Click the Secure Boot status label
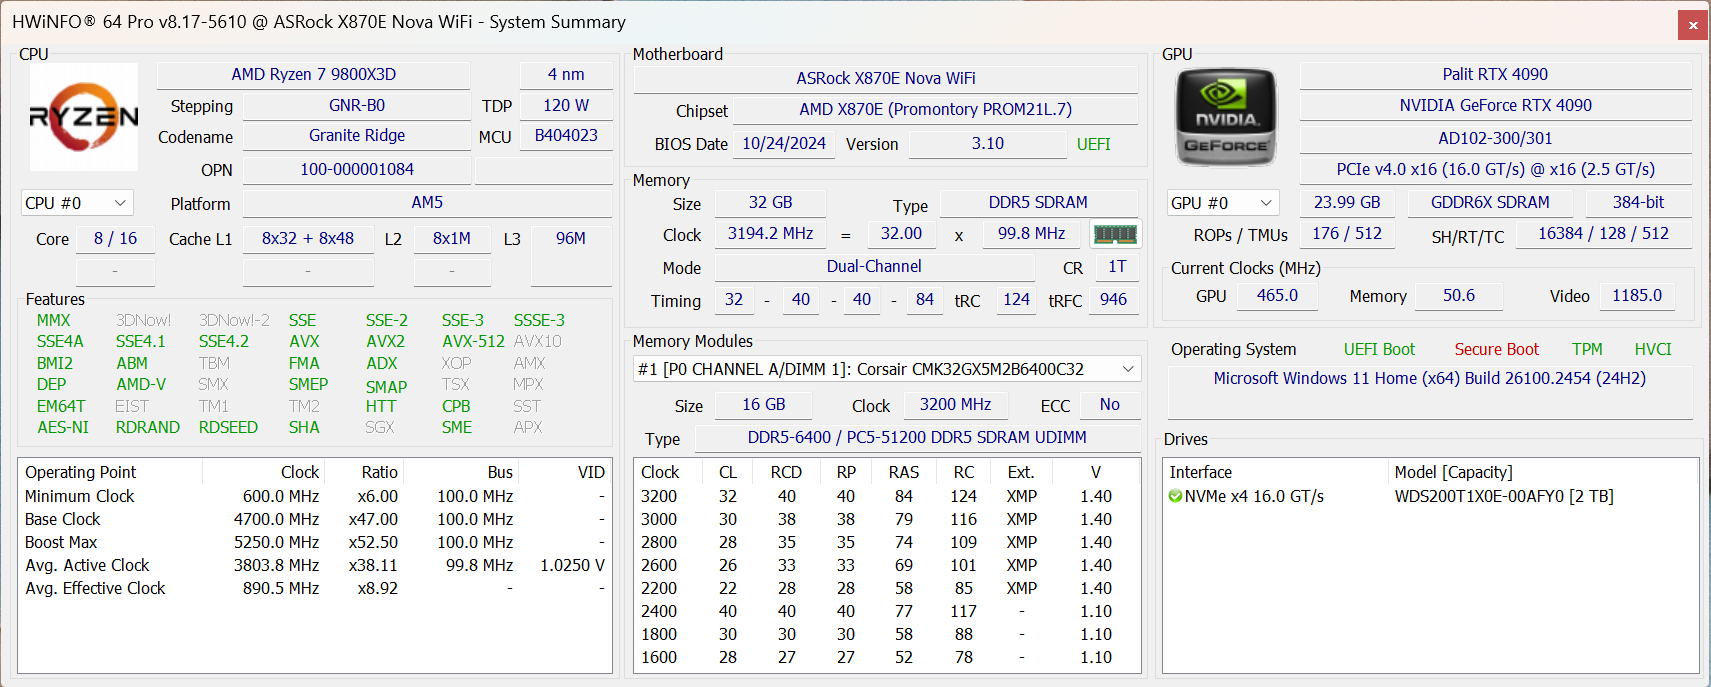 click(x=1496, y=349)
